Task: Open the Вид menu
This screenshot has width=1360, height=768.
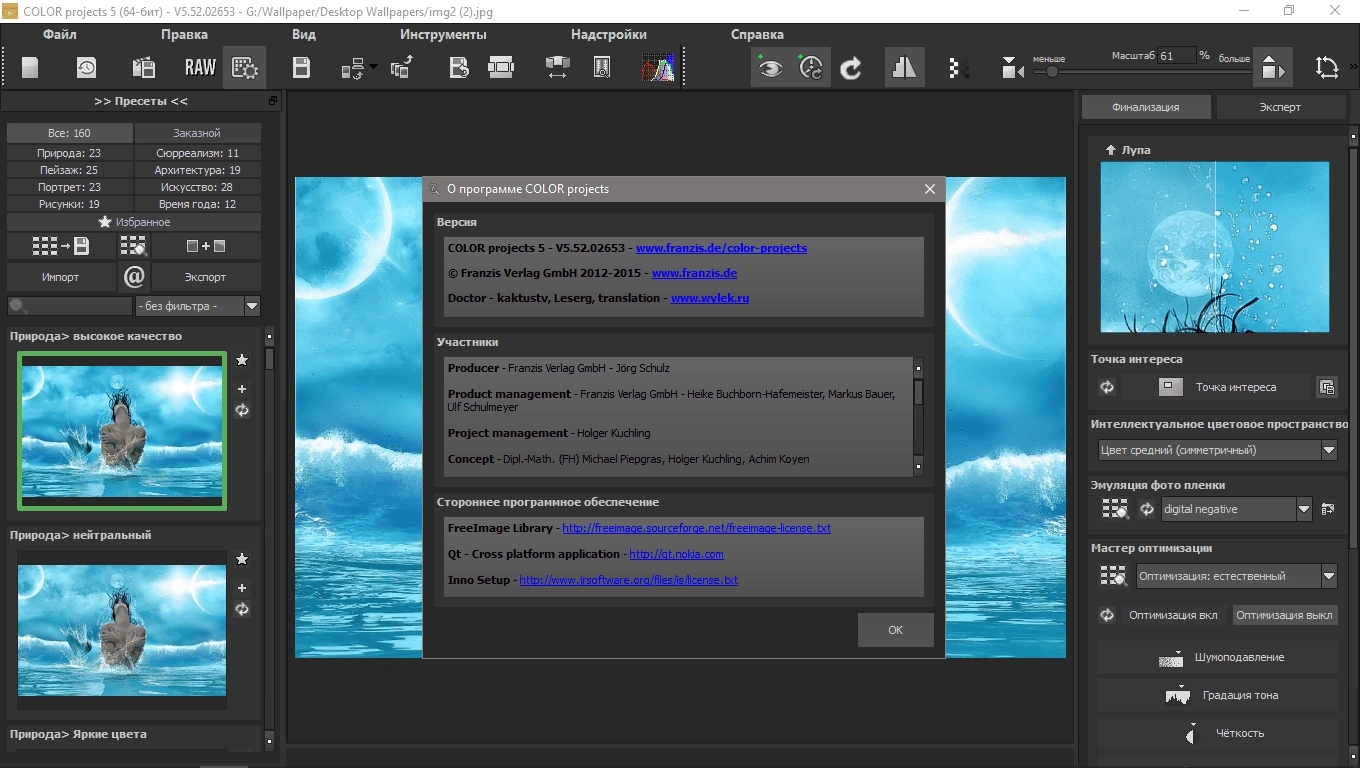Action: pos(304,34)
